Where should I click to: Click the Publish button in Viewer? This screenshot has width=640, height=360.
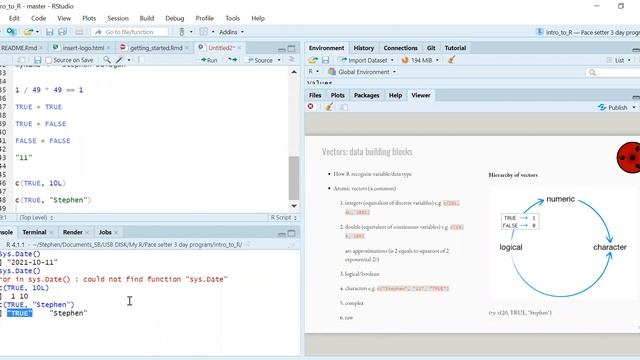pyautogui.click(x=613, y=107)
